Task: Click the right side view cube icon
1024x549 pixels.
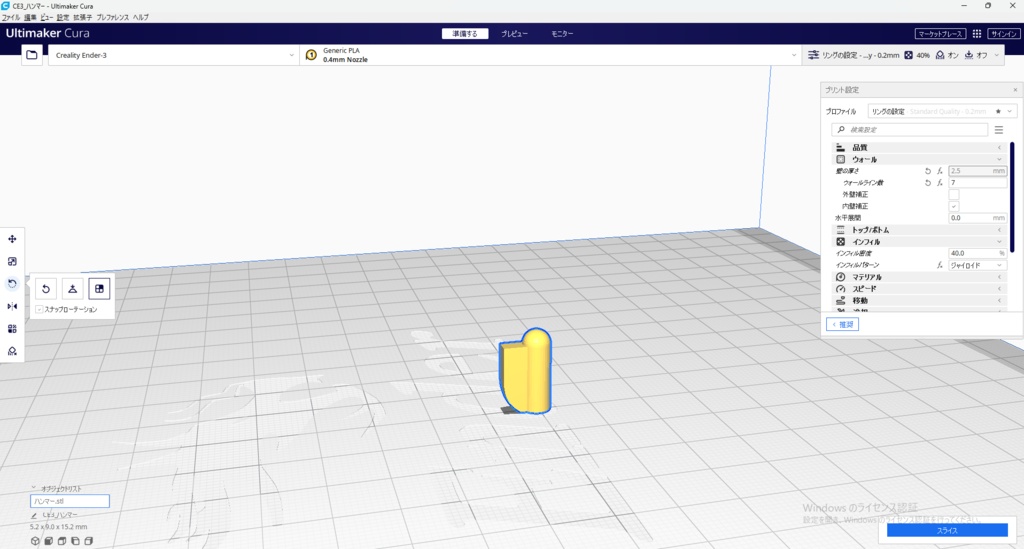Action: pos(89,541)
